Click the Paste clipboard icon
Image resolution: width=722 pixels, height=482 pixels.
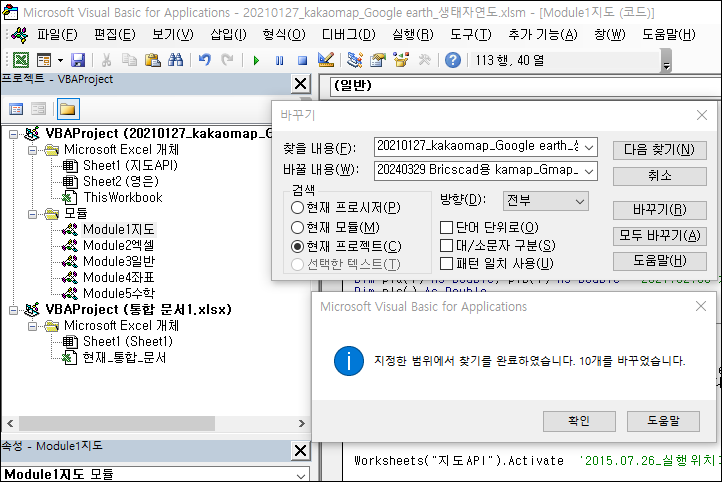pyautogui.click(x=152, y=60)
